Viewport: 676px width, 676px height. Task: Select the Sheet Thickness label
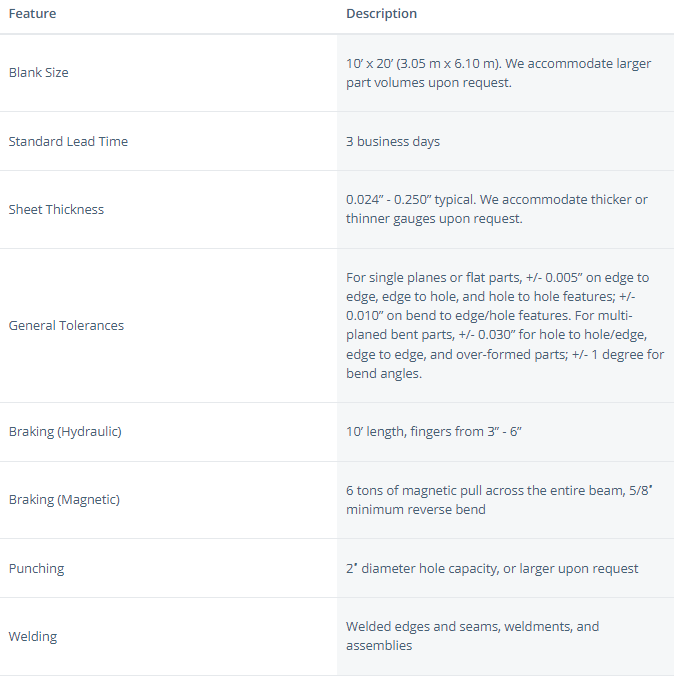(x=56, y=210)
